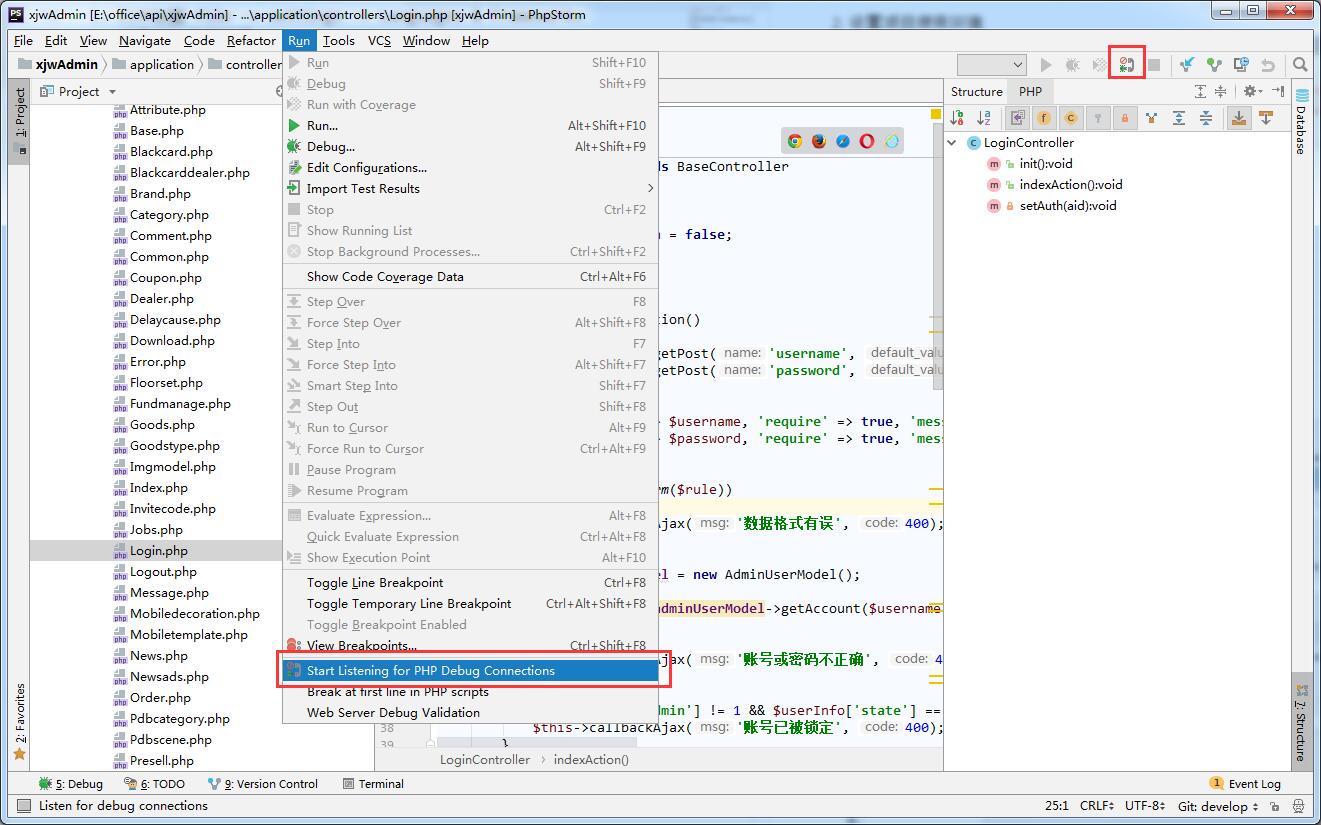Choose Debug... in the Run menu
Screen dimensions: 1321x825
[x=470, y=147]
